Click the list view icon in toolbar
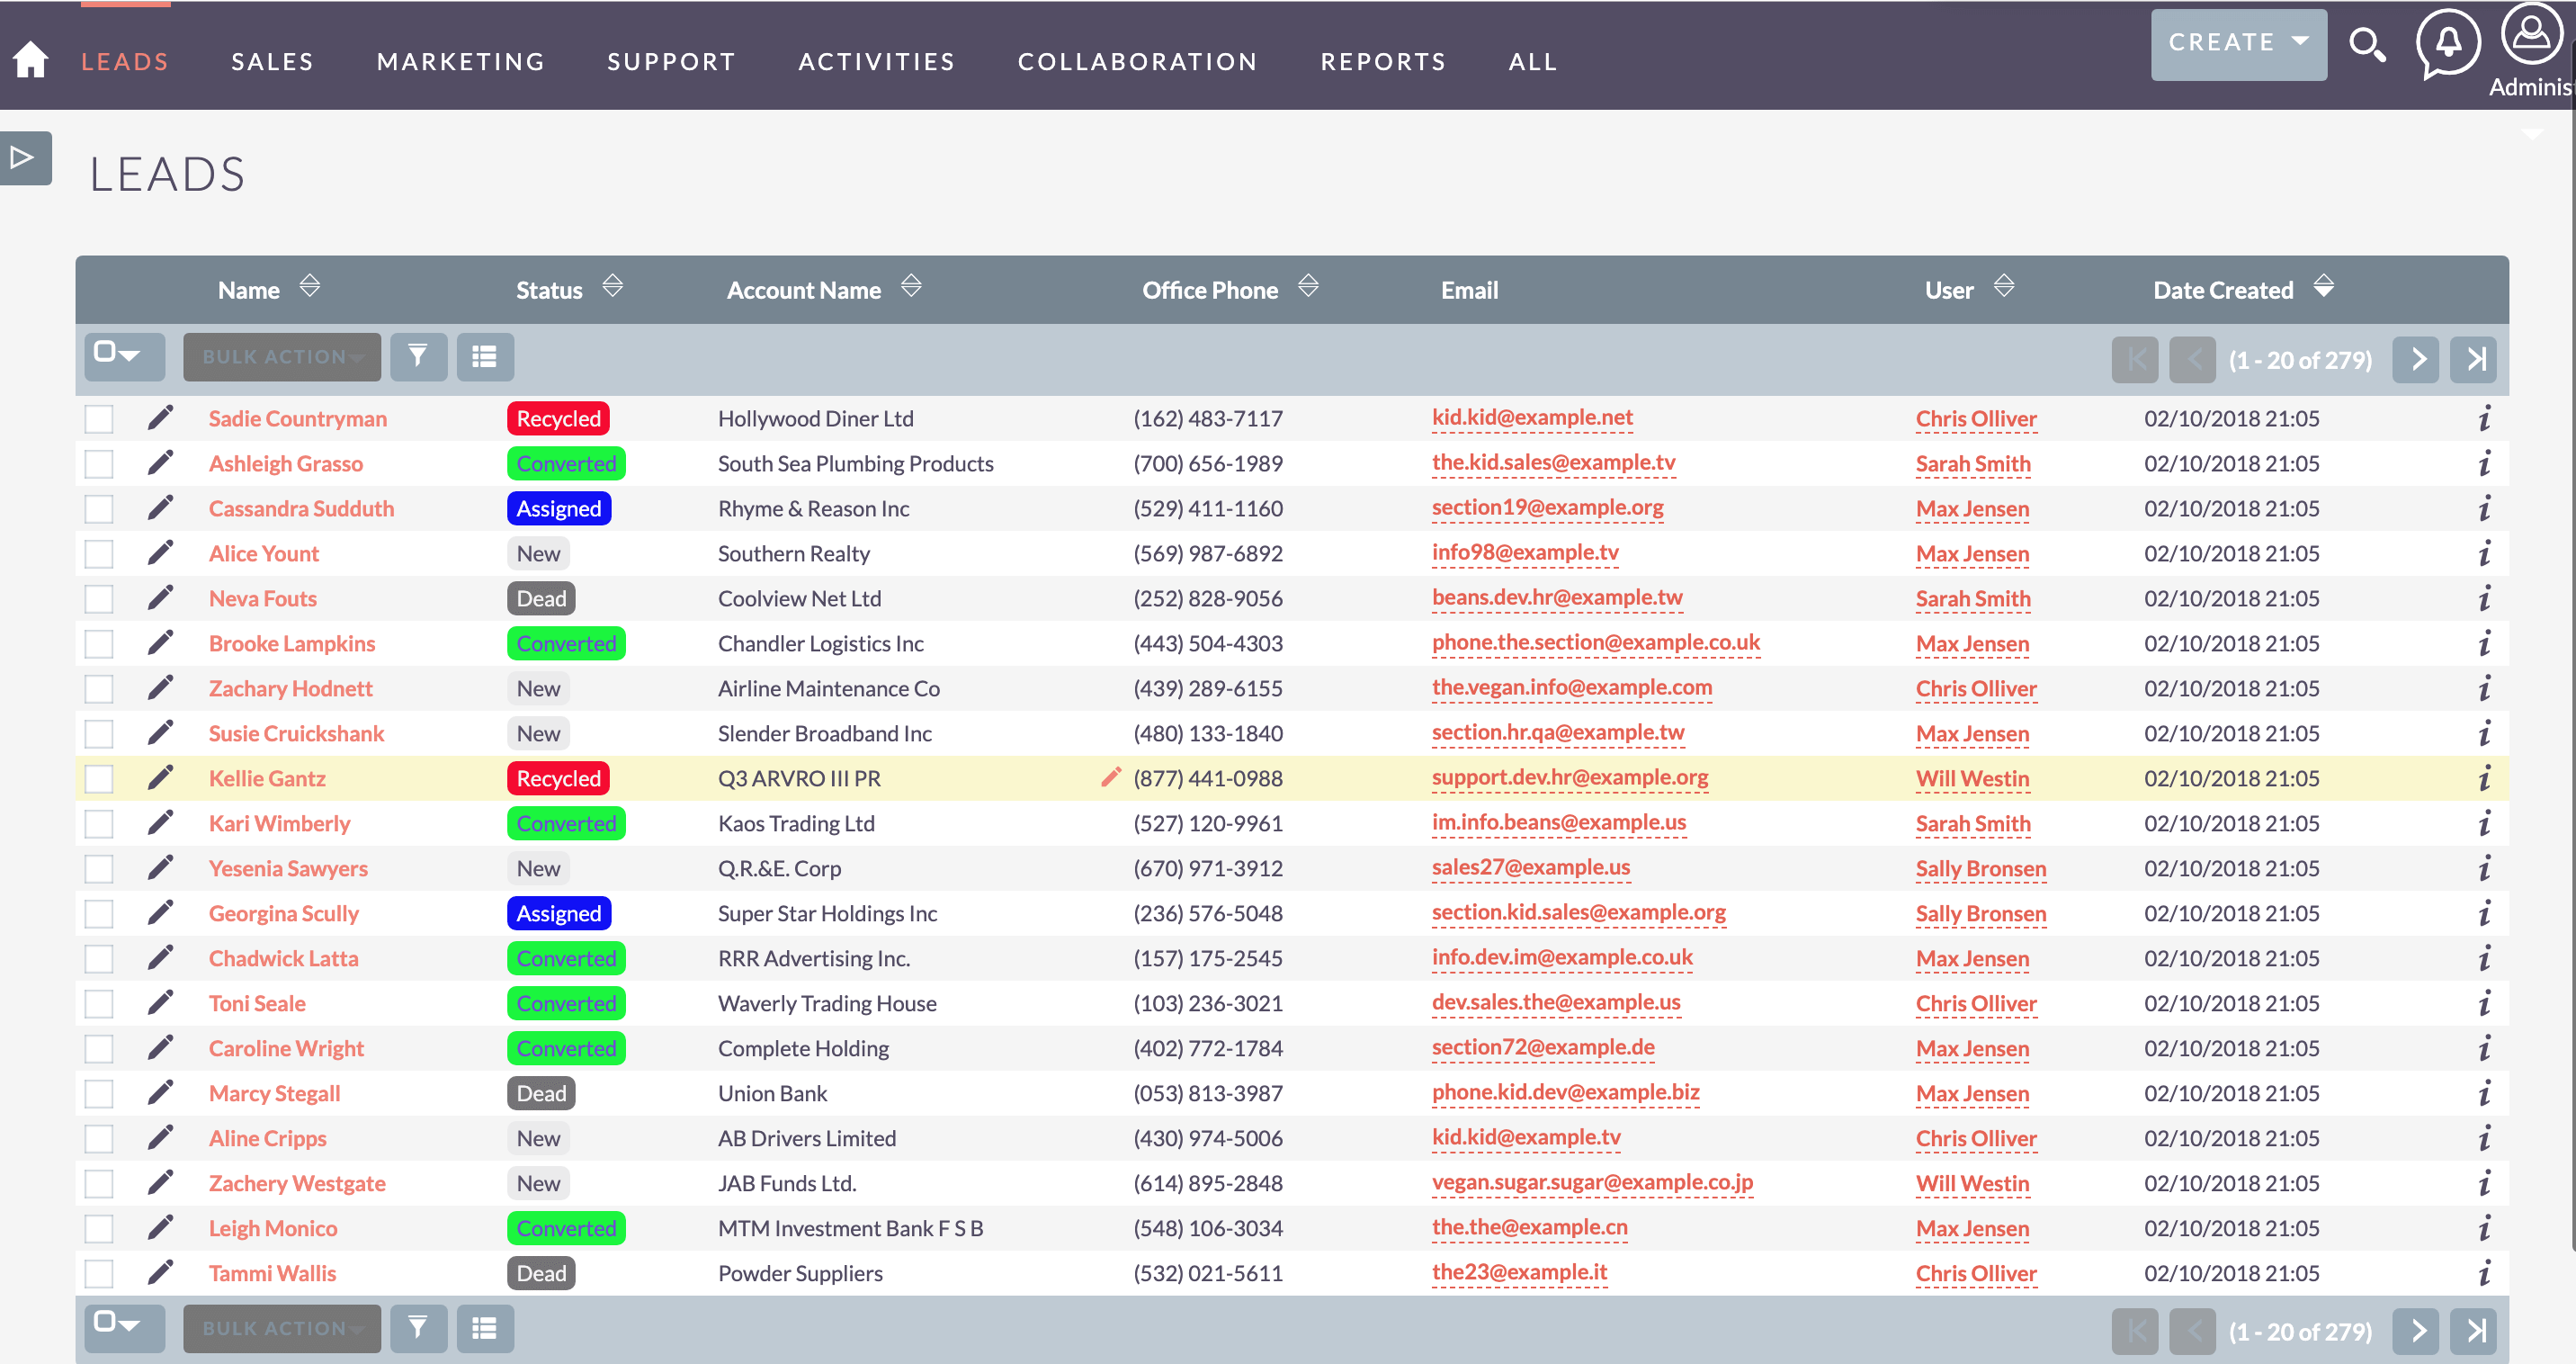The height and width of the screenshot is (1364, 2576). pos(486,354)
